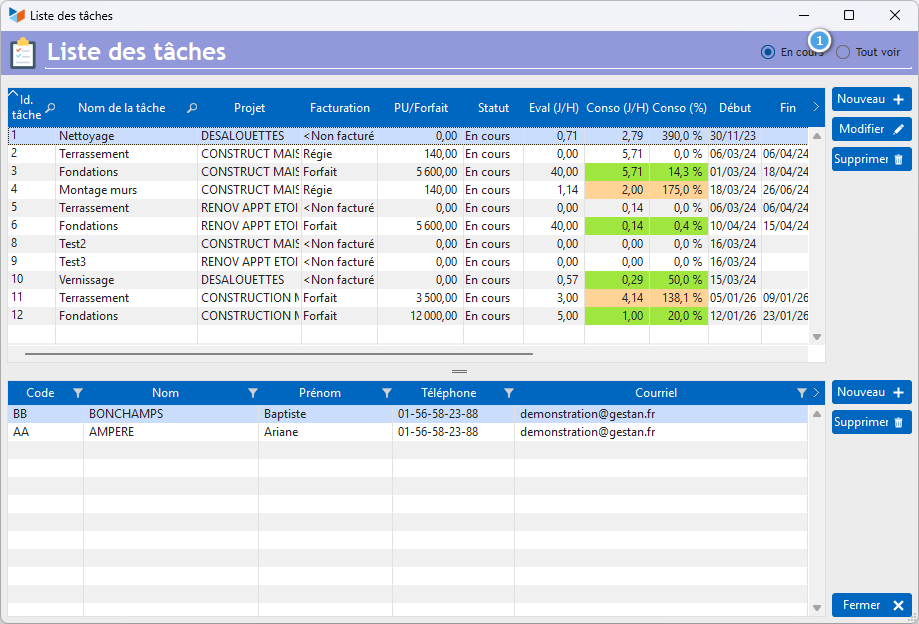Screen dimensions: 919x624
Task: Click Supprimer button for the contacts table
Action: [872, 422]
